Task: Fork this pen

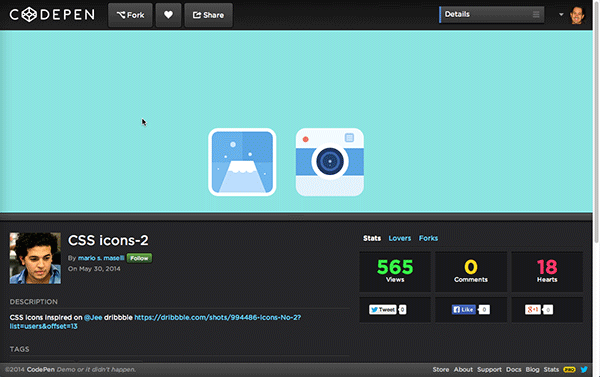Action: click(130, 15)
